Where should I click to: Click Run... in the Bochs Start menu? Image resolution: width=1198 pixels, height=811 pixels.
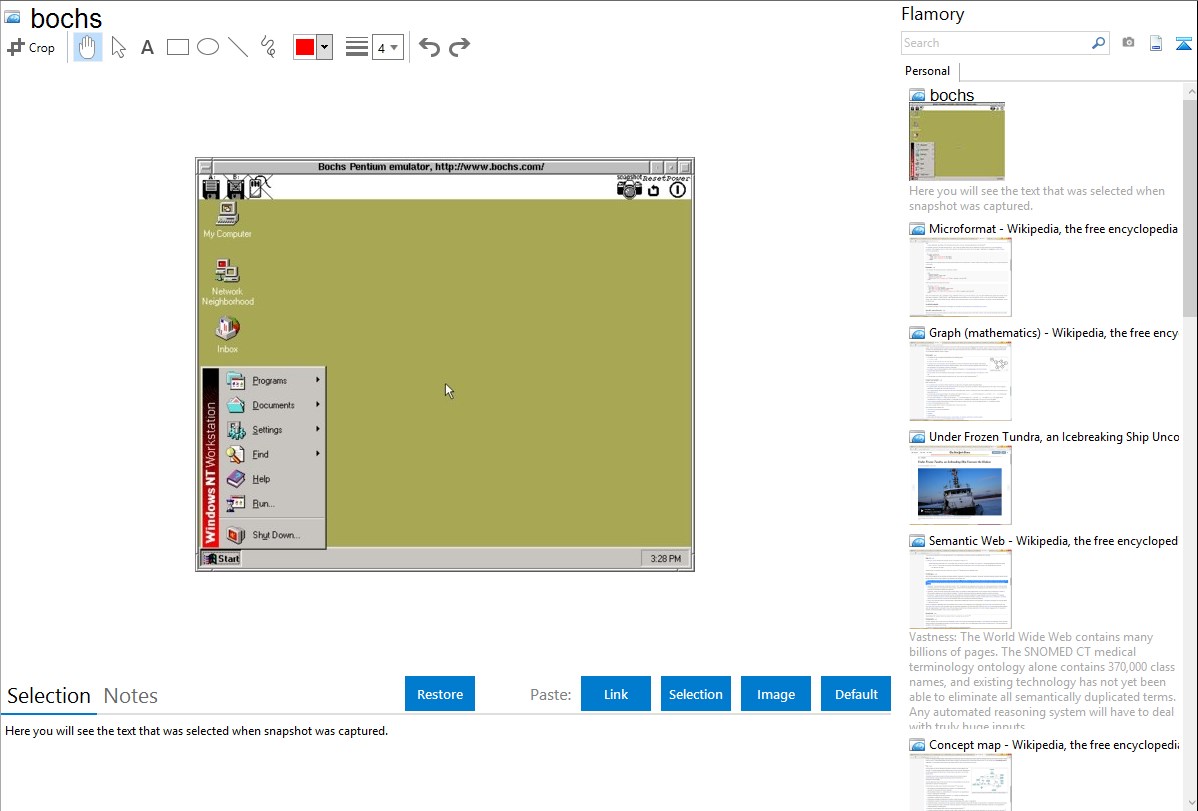pyautogui.click(x=274, y=503)
